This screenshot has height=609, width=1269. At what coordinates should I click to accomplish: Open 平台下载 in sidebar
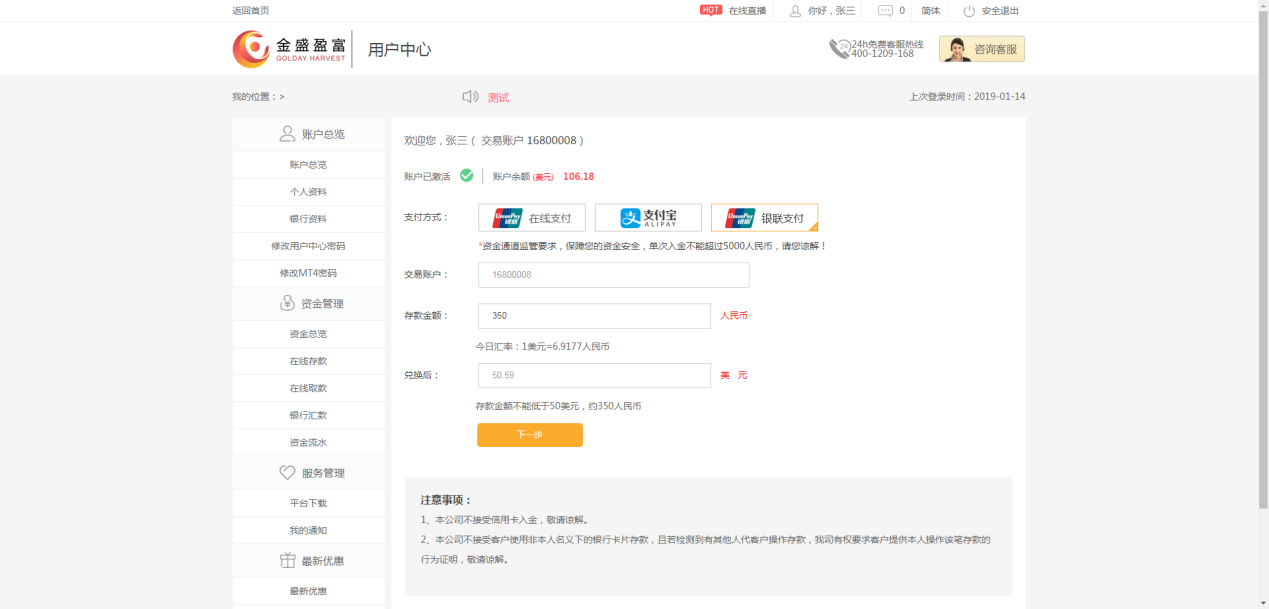[x=308, y=503]
